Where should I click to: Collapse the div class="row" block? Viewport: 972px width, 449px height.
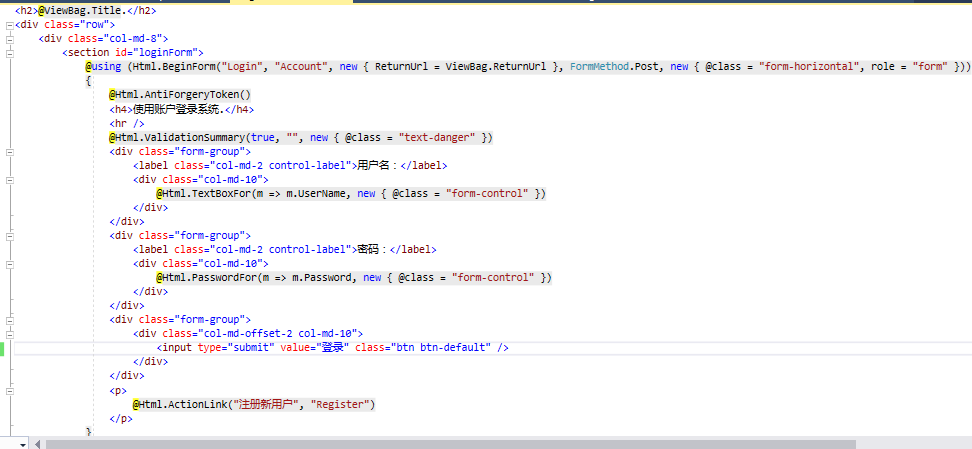coord(9,25)
